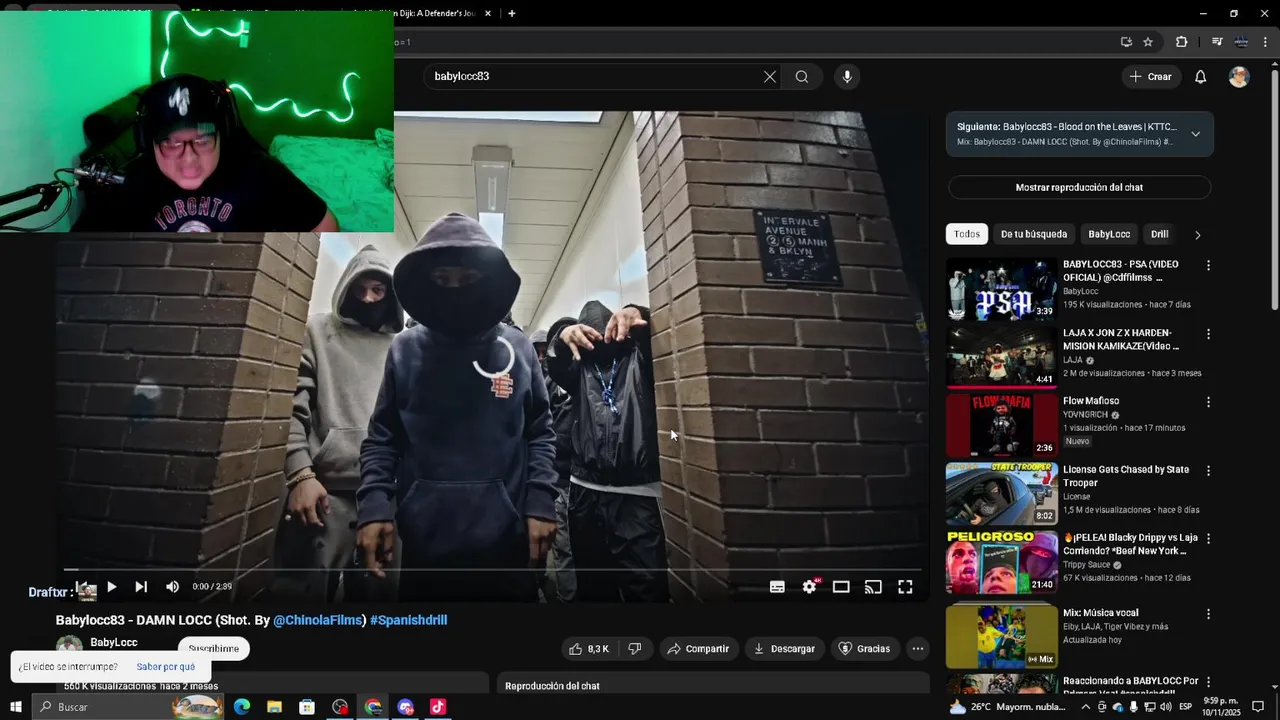Screen dimensions: 1280x720
Task: Click Windows taskbar Buscar search box
Action: point(126,707)
